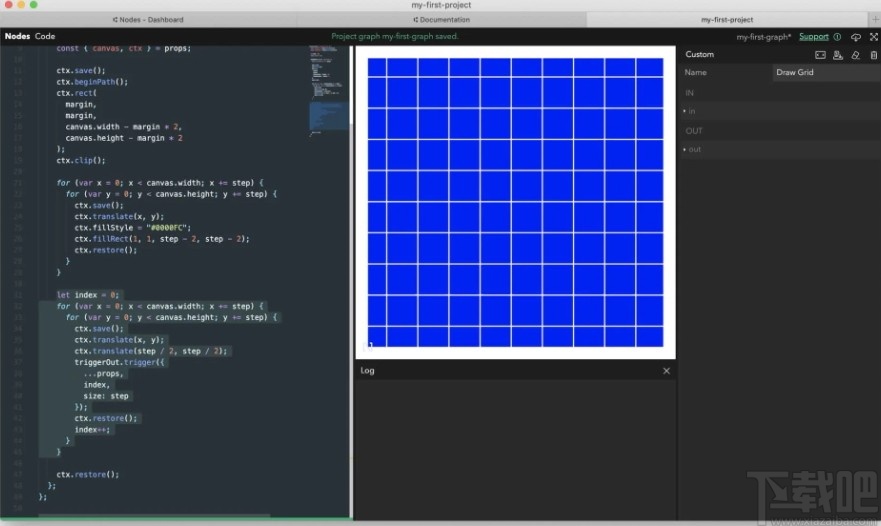Click the macOS green zoom window button
The height and width of the screenshot is (526, 881).
[34, 4]
